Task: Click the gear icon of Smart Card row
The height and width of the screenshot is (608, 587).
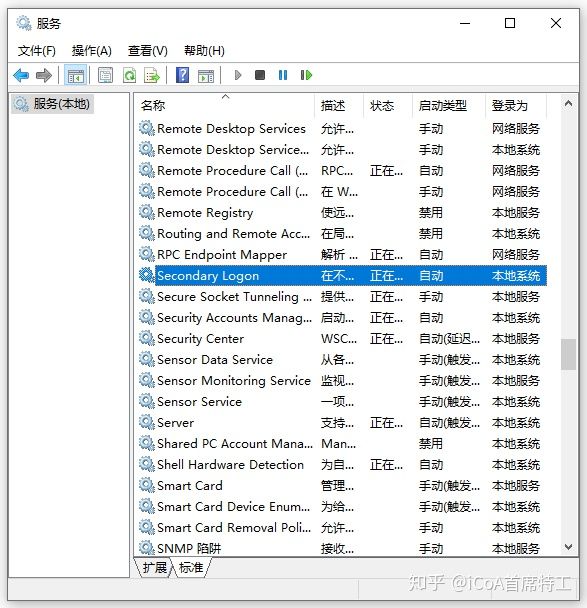Action: (147, 485)
